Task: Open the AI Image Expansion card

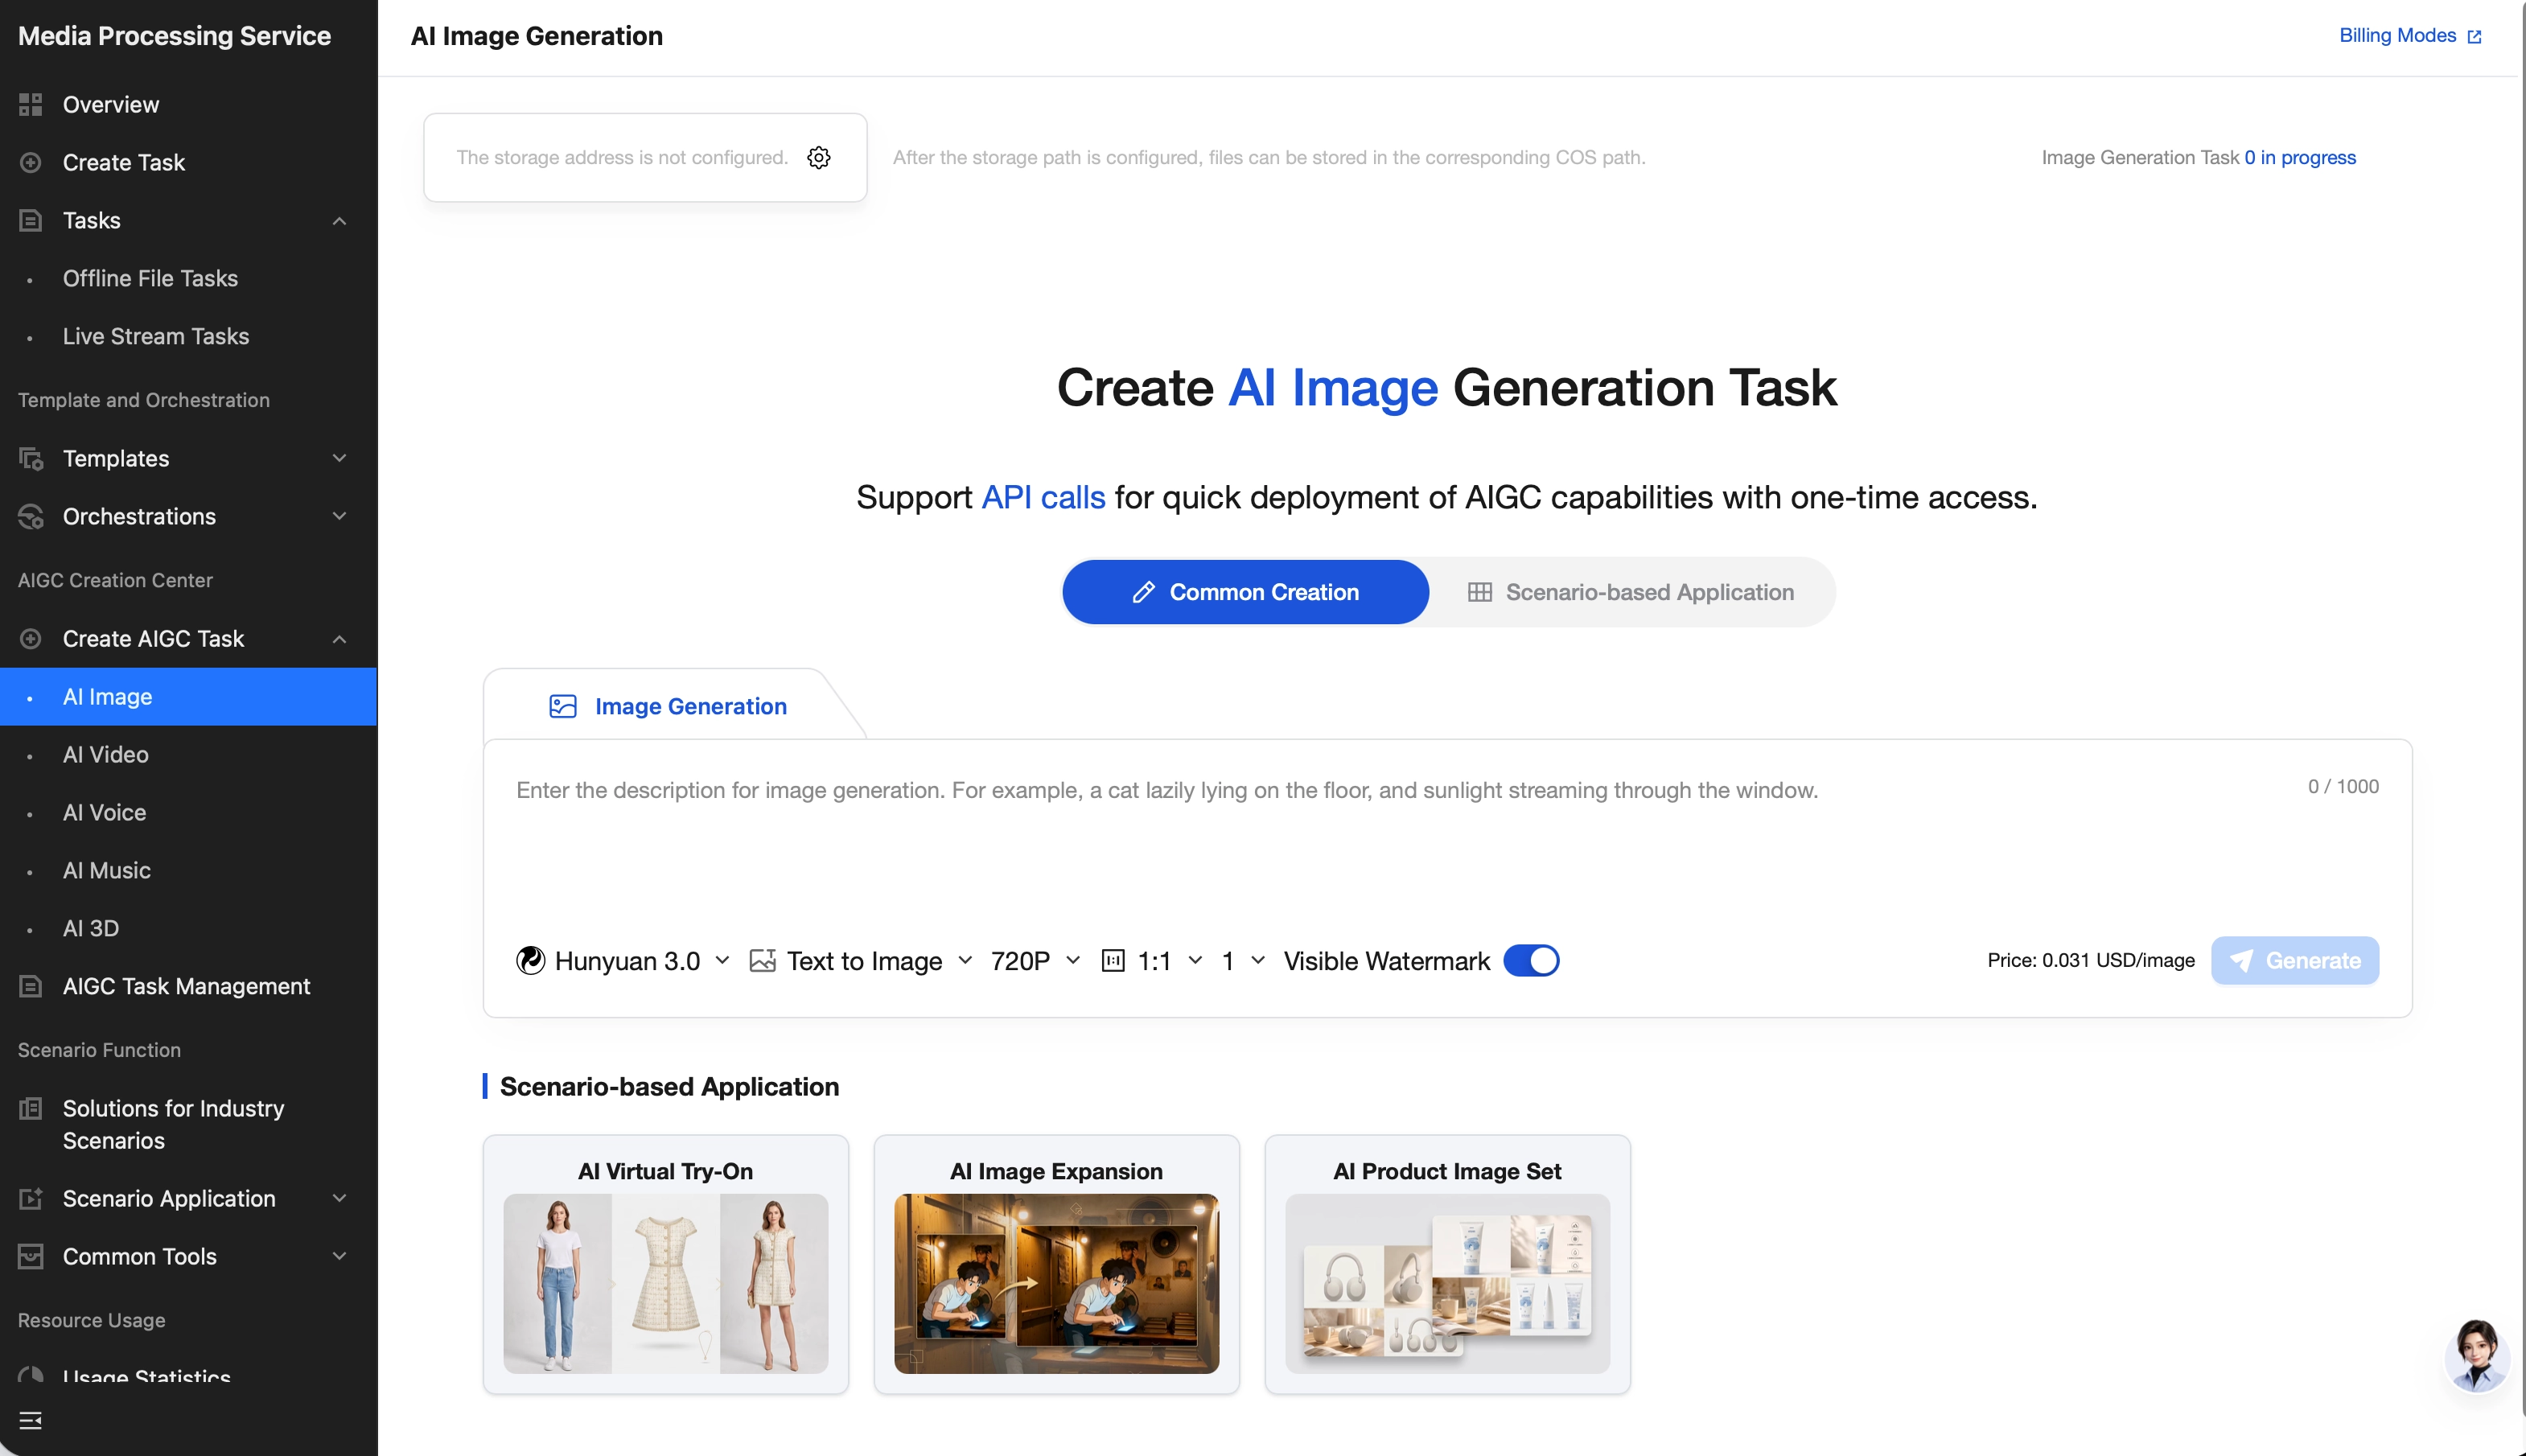Action: (1056, 1264)
